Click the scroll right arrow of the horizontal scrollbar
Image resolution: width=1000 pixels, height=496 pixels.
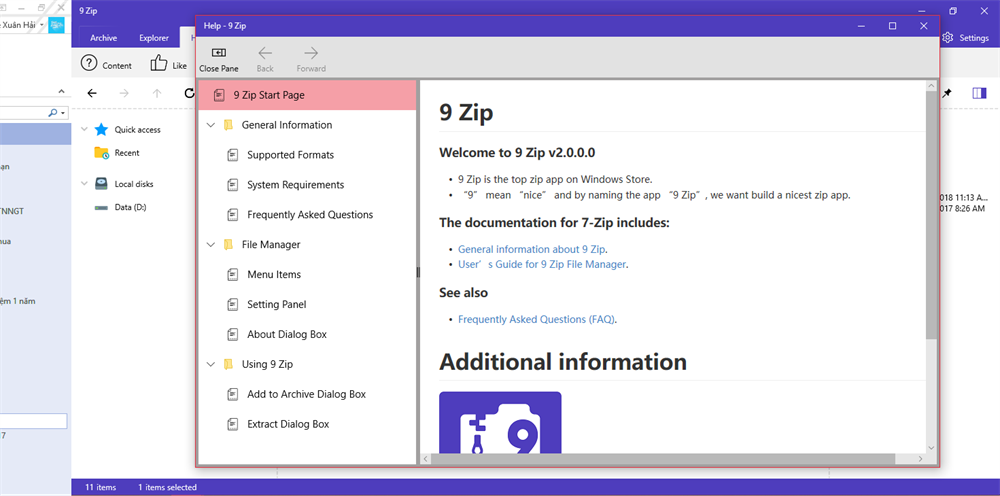click(x=920, y=458)
